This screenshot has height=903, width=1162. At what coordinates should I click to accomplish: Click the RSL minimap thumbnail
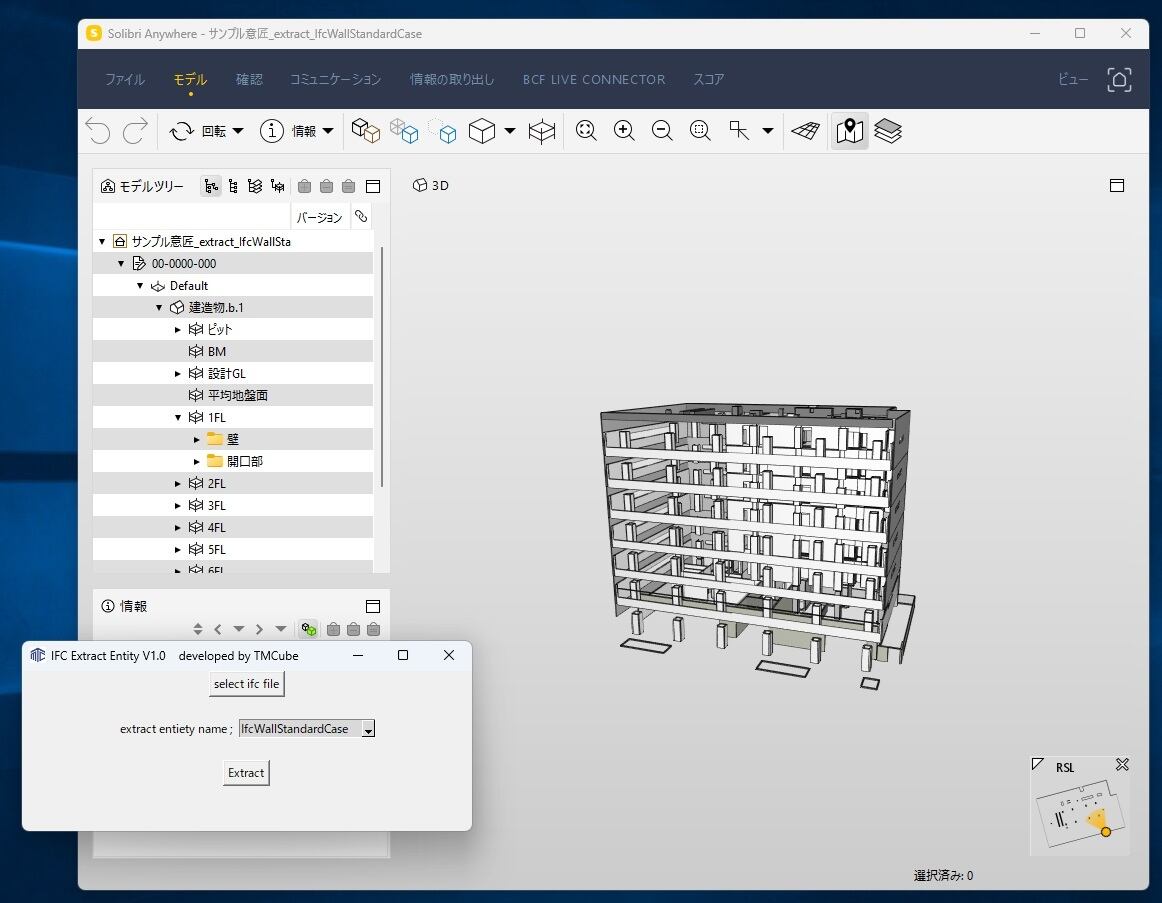[x=1080, y=815]
